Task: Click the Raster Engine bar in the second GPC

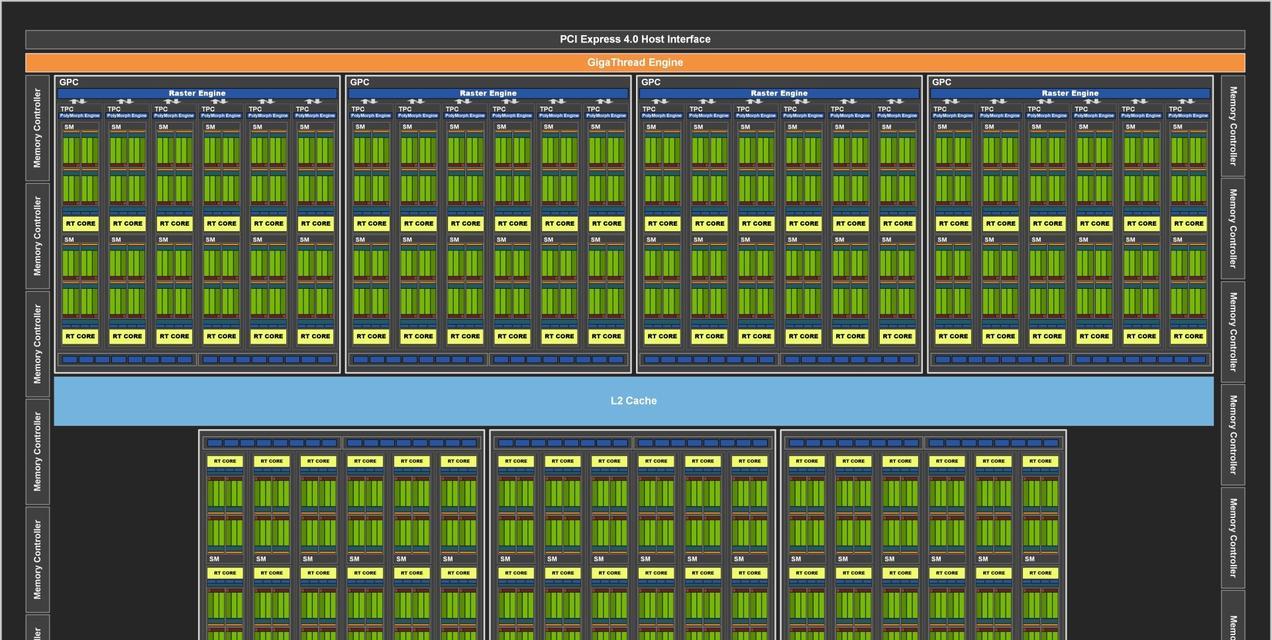Action: click(488, 93)
